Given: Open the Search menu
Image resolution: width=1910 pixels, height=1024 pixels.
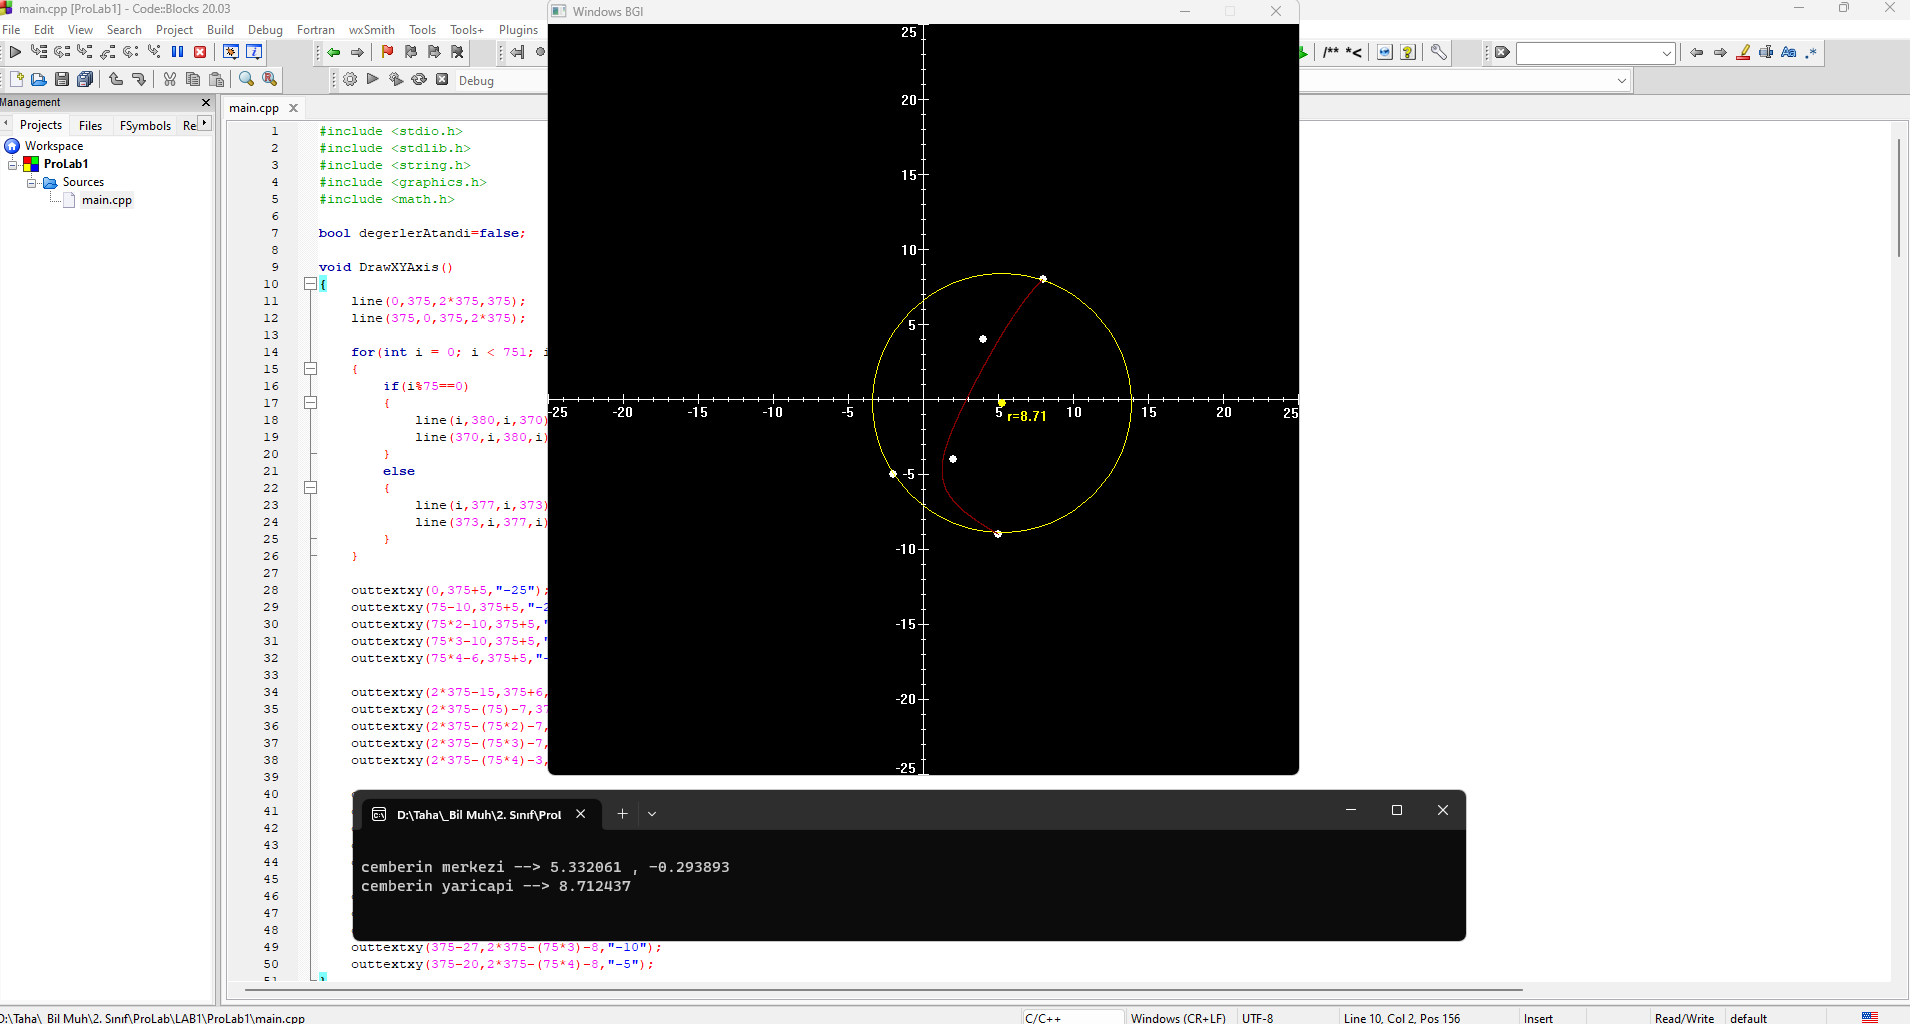Looking at the screenshot, I should pyautogui.click(x=124, y=30).
